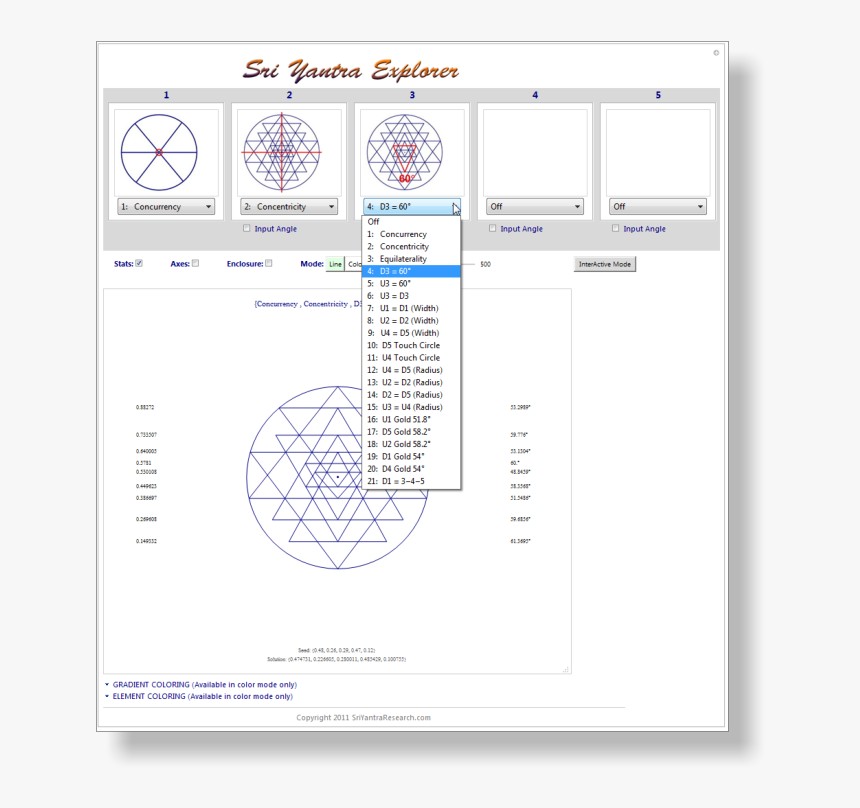Click the InterActive Mode button
The height and width of the screenshot is (808, 860).
click(604, 264)
